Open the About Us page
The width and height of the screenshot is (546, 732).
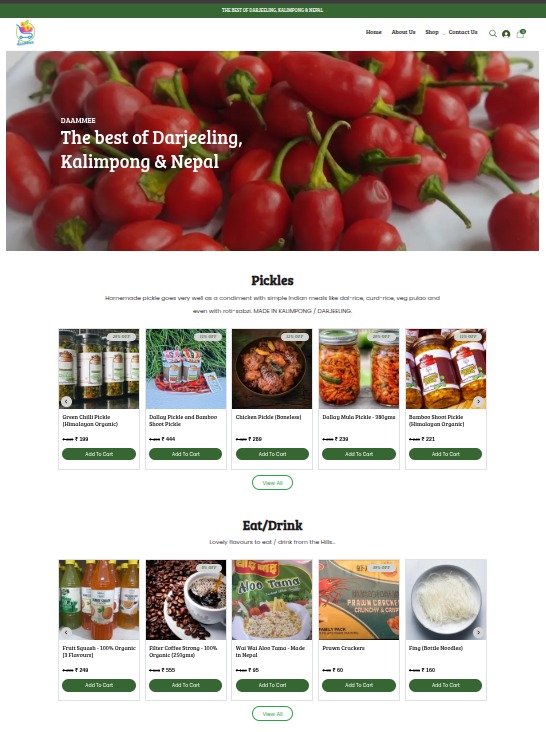pyautogui.click(x=403, y=32)
